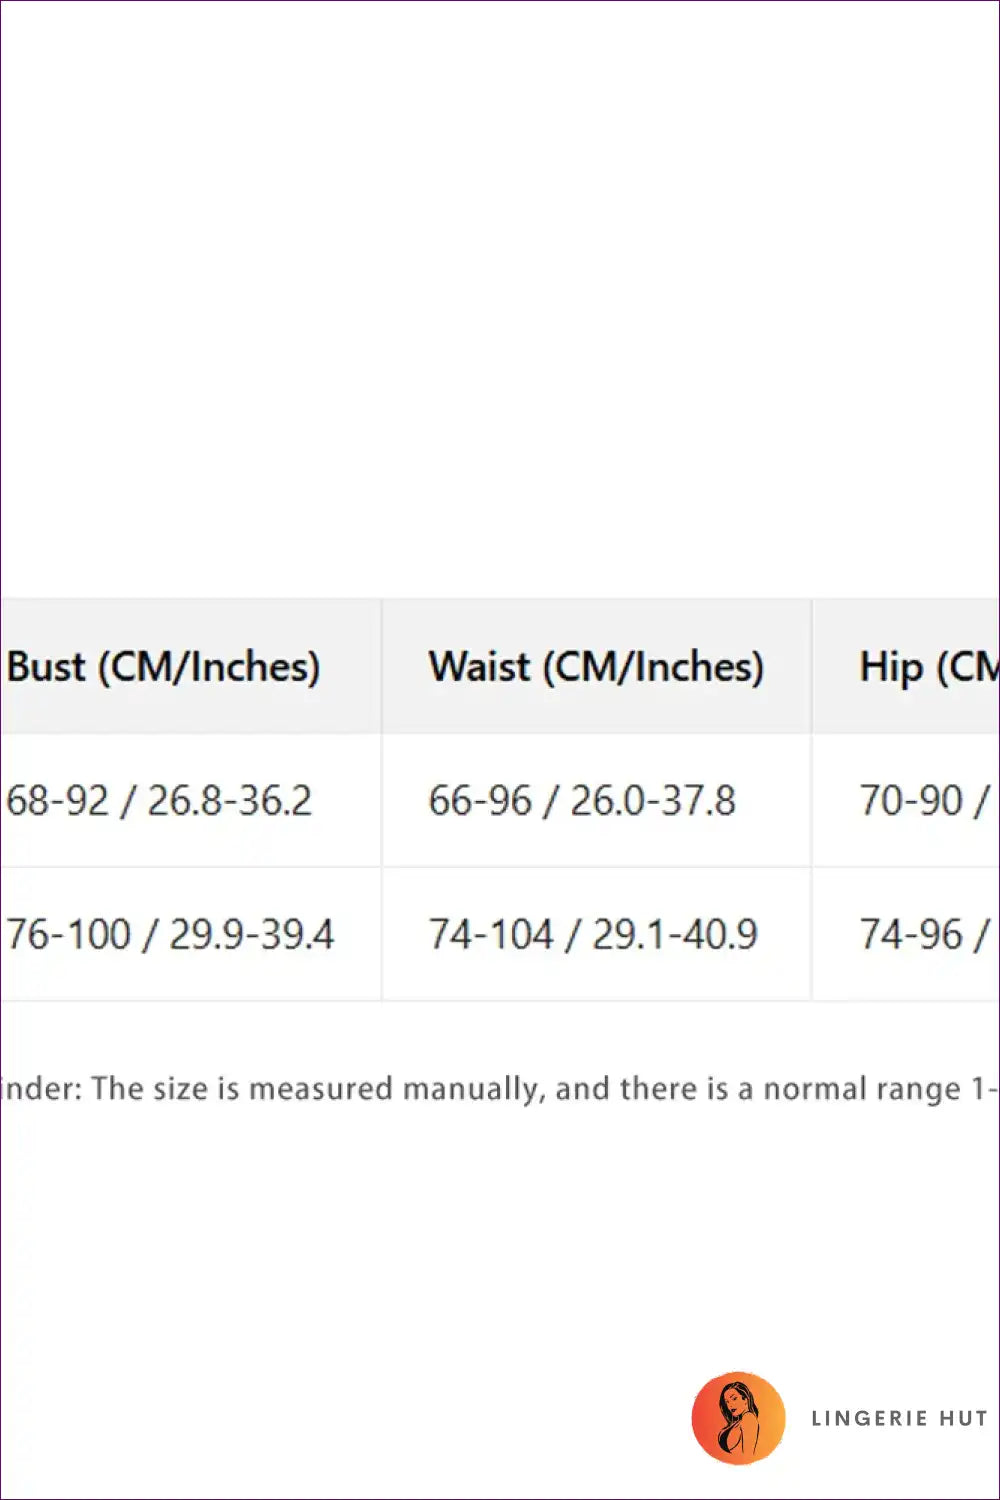Image resolution: width=1000 pixels, height=1500 pixels.
Task: Select the Waist (CM/Inches) column header
Action: [x=596, y=667]
